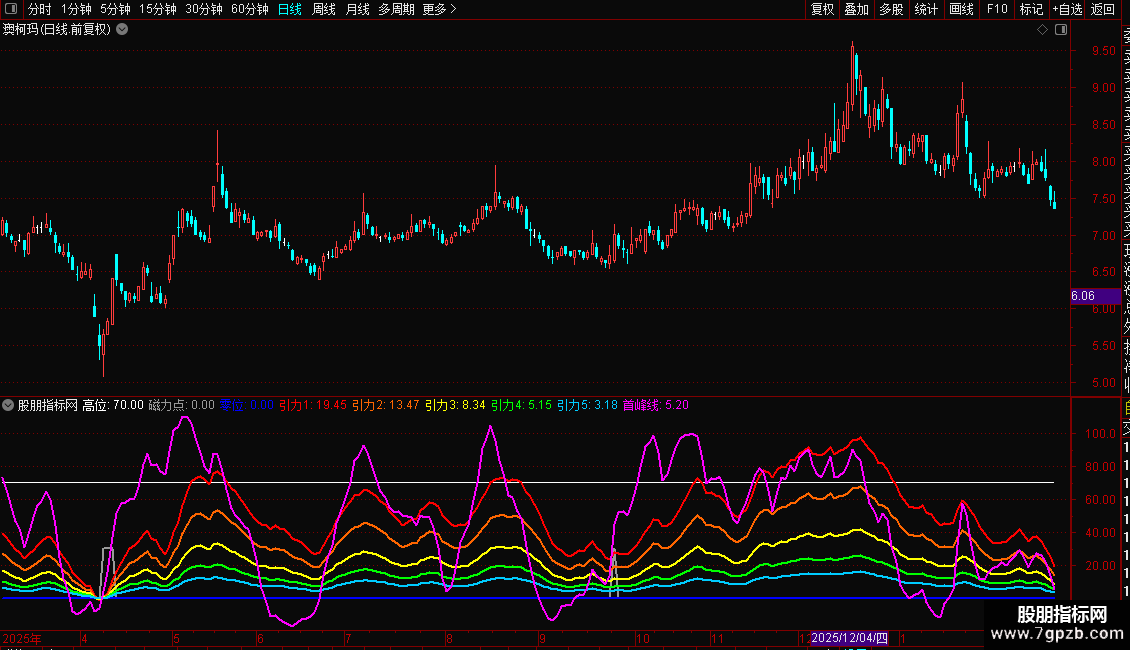Open the indicator dropdown beside 股朋指标网
This screenshot has height=650, width=1130.
8,405
